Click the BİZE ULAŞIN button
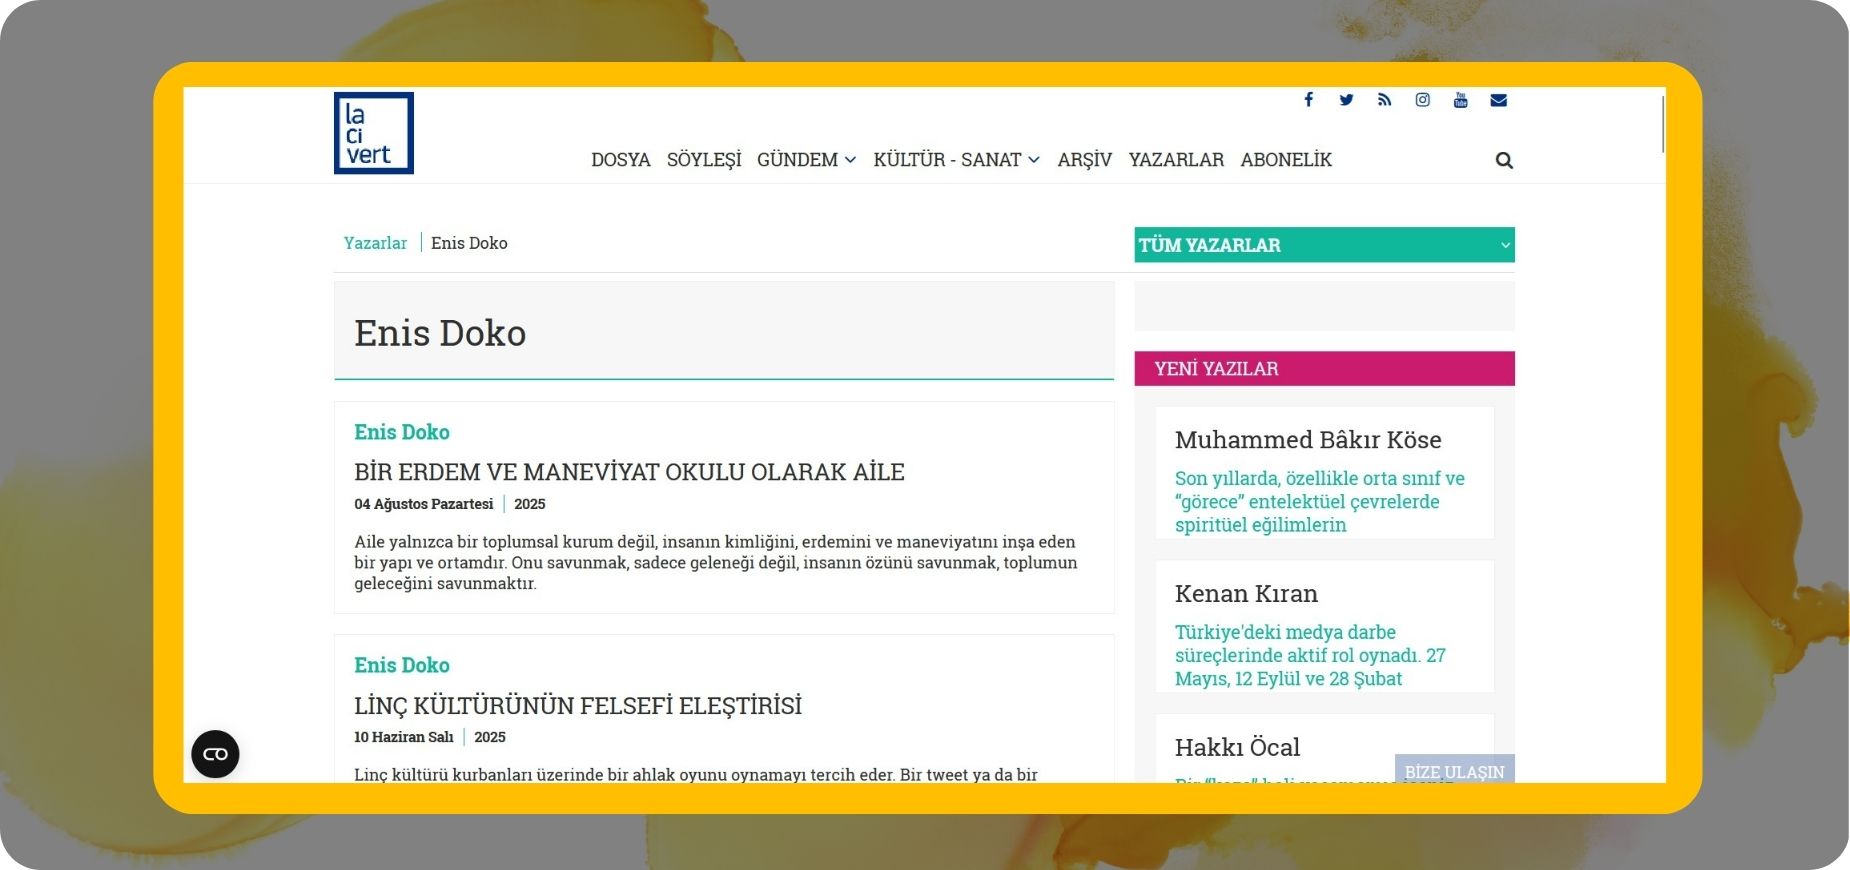The height and width of the screenshot is (870, 1850). pyautogui.click(x=1455, y=769)
